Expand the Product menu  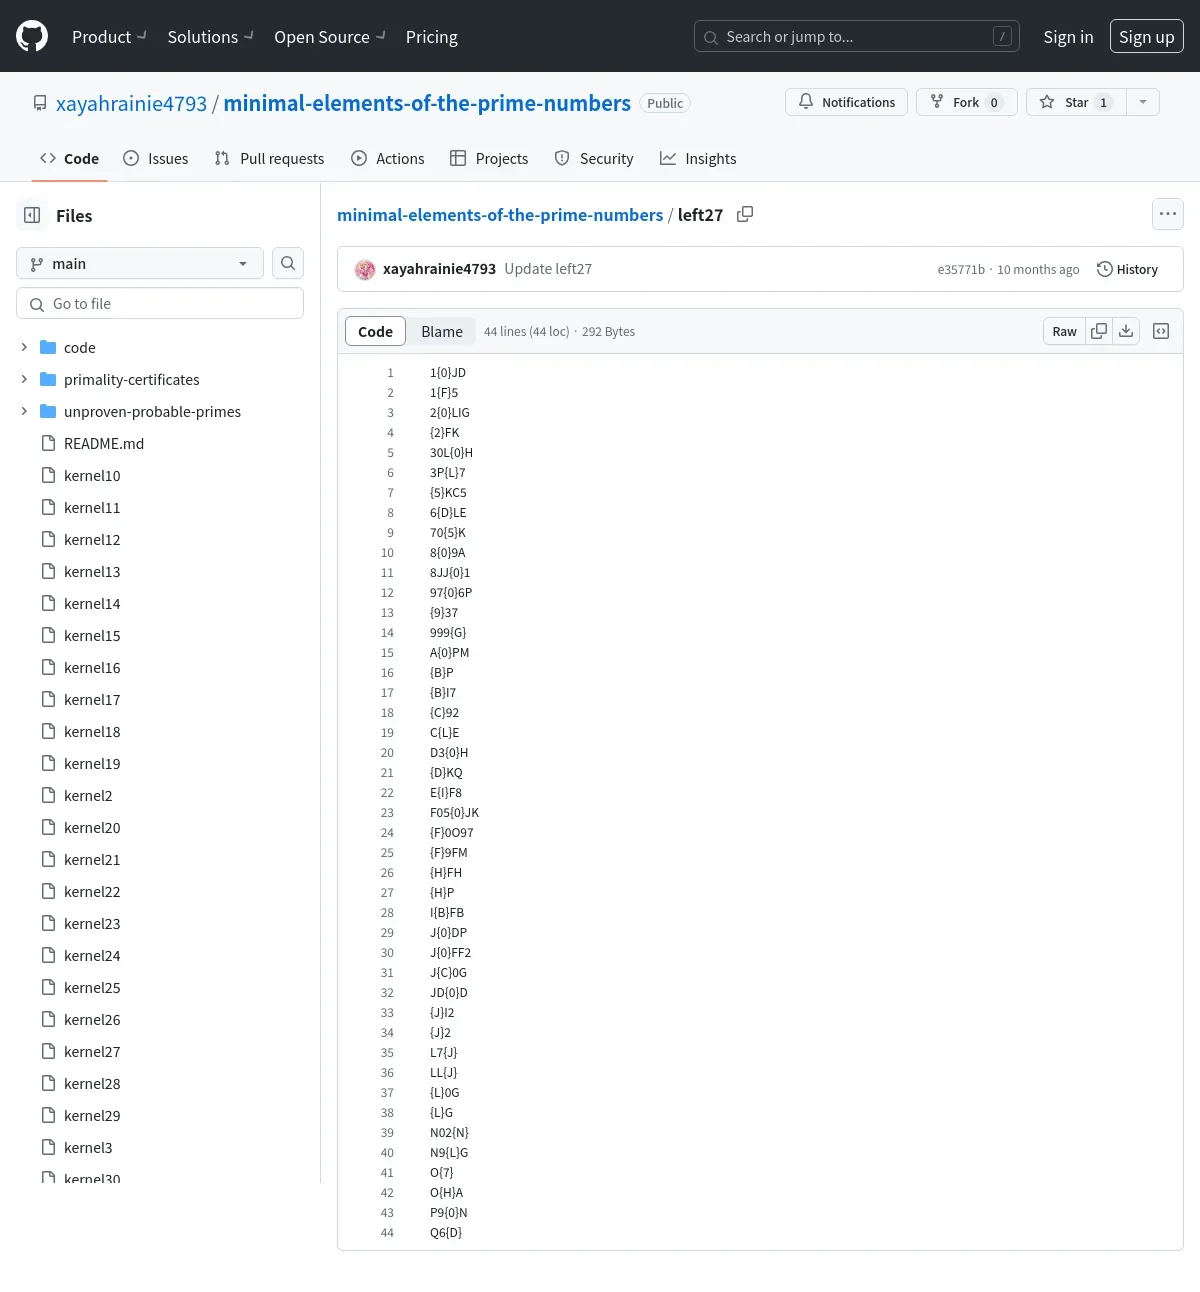[x=109, y=36]
